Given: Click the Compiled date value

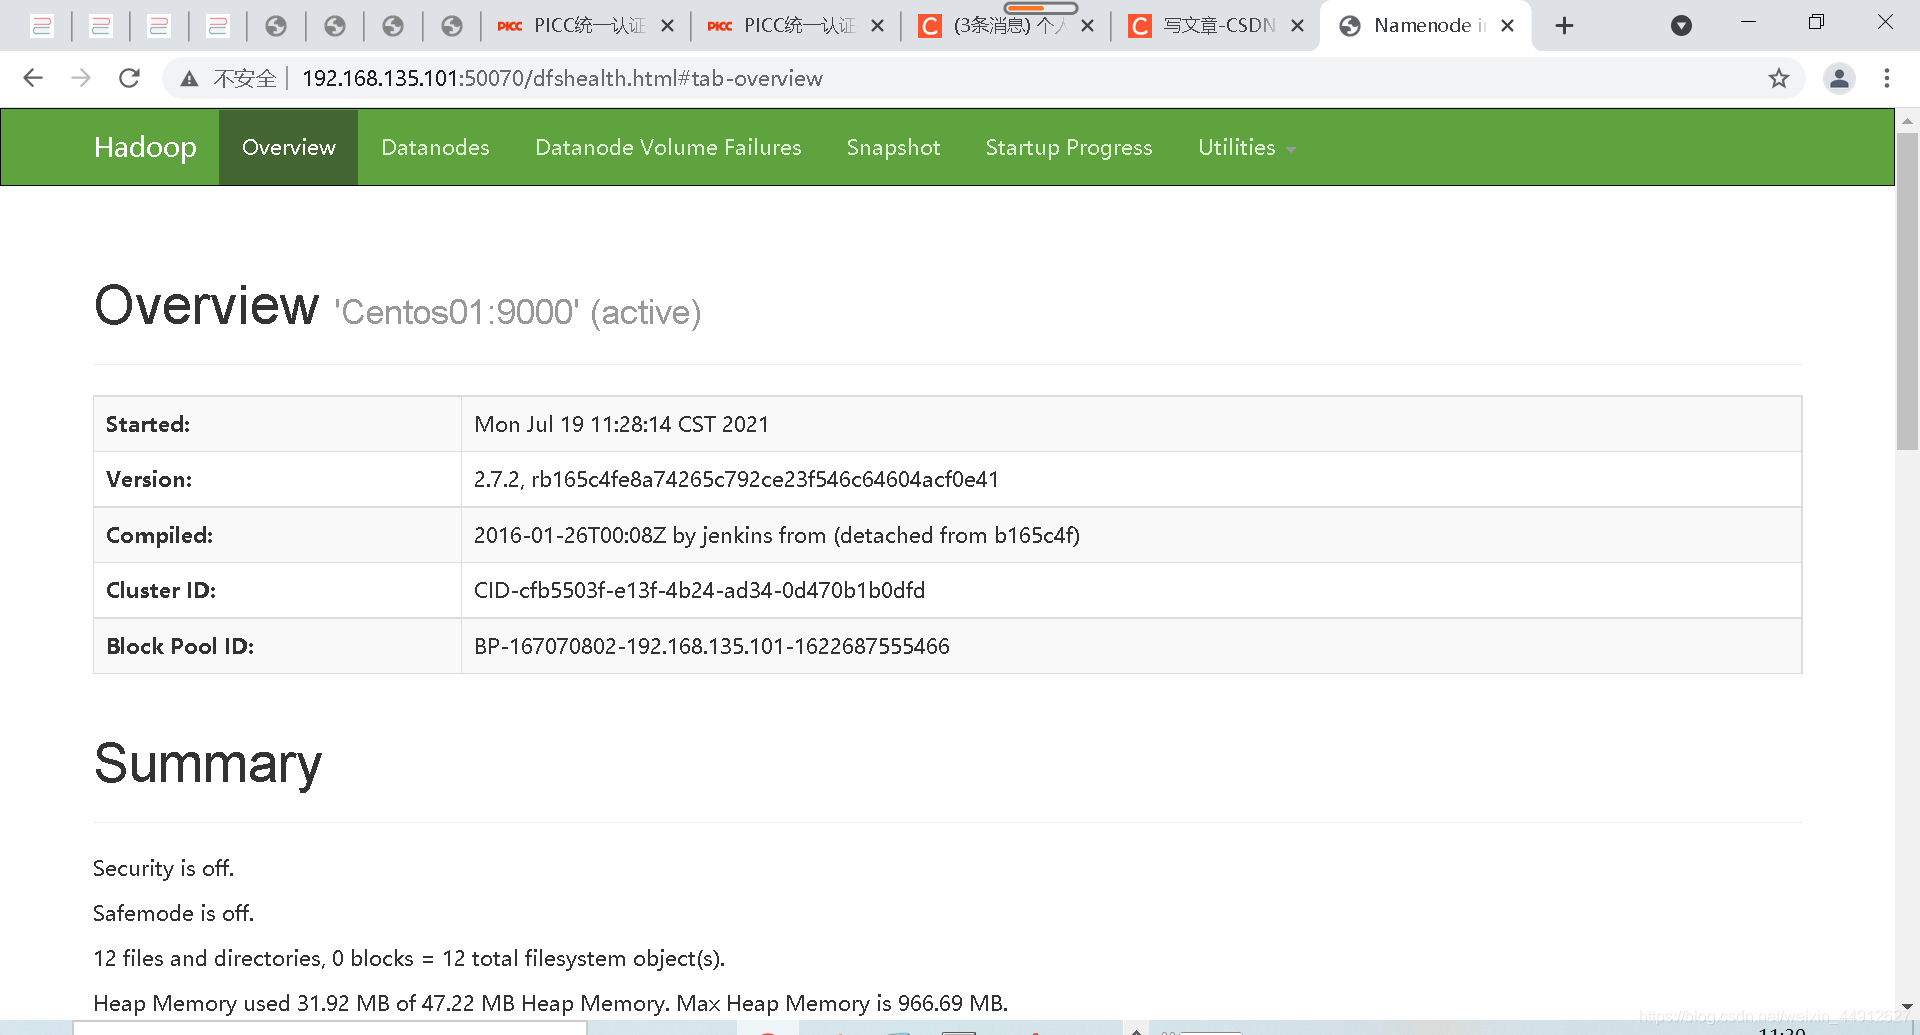Looking at the screenshot, I should (x=776, y=535).
